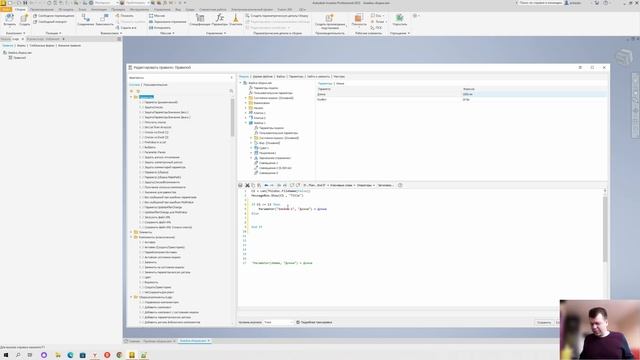The image size is (640, 360).
Task: Switch to the Пользовательские snippets tab
Action: [155, 84]
